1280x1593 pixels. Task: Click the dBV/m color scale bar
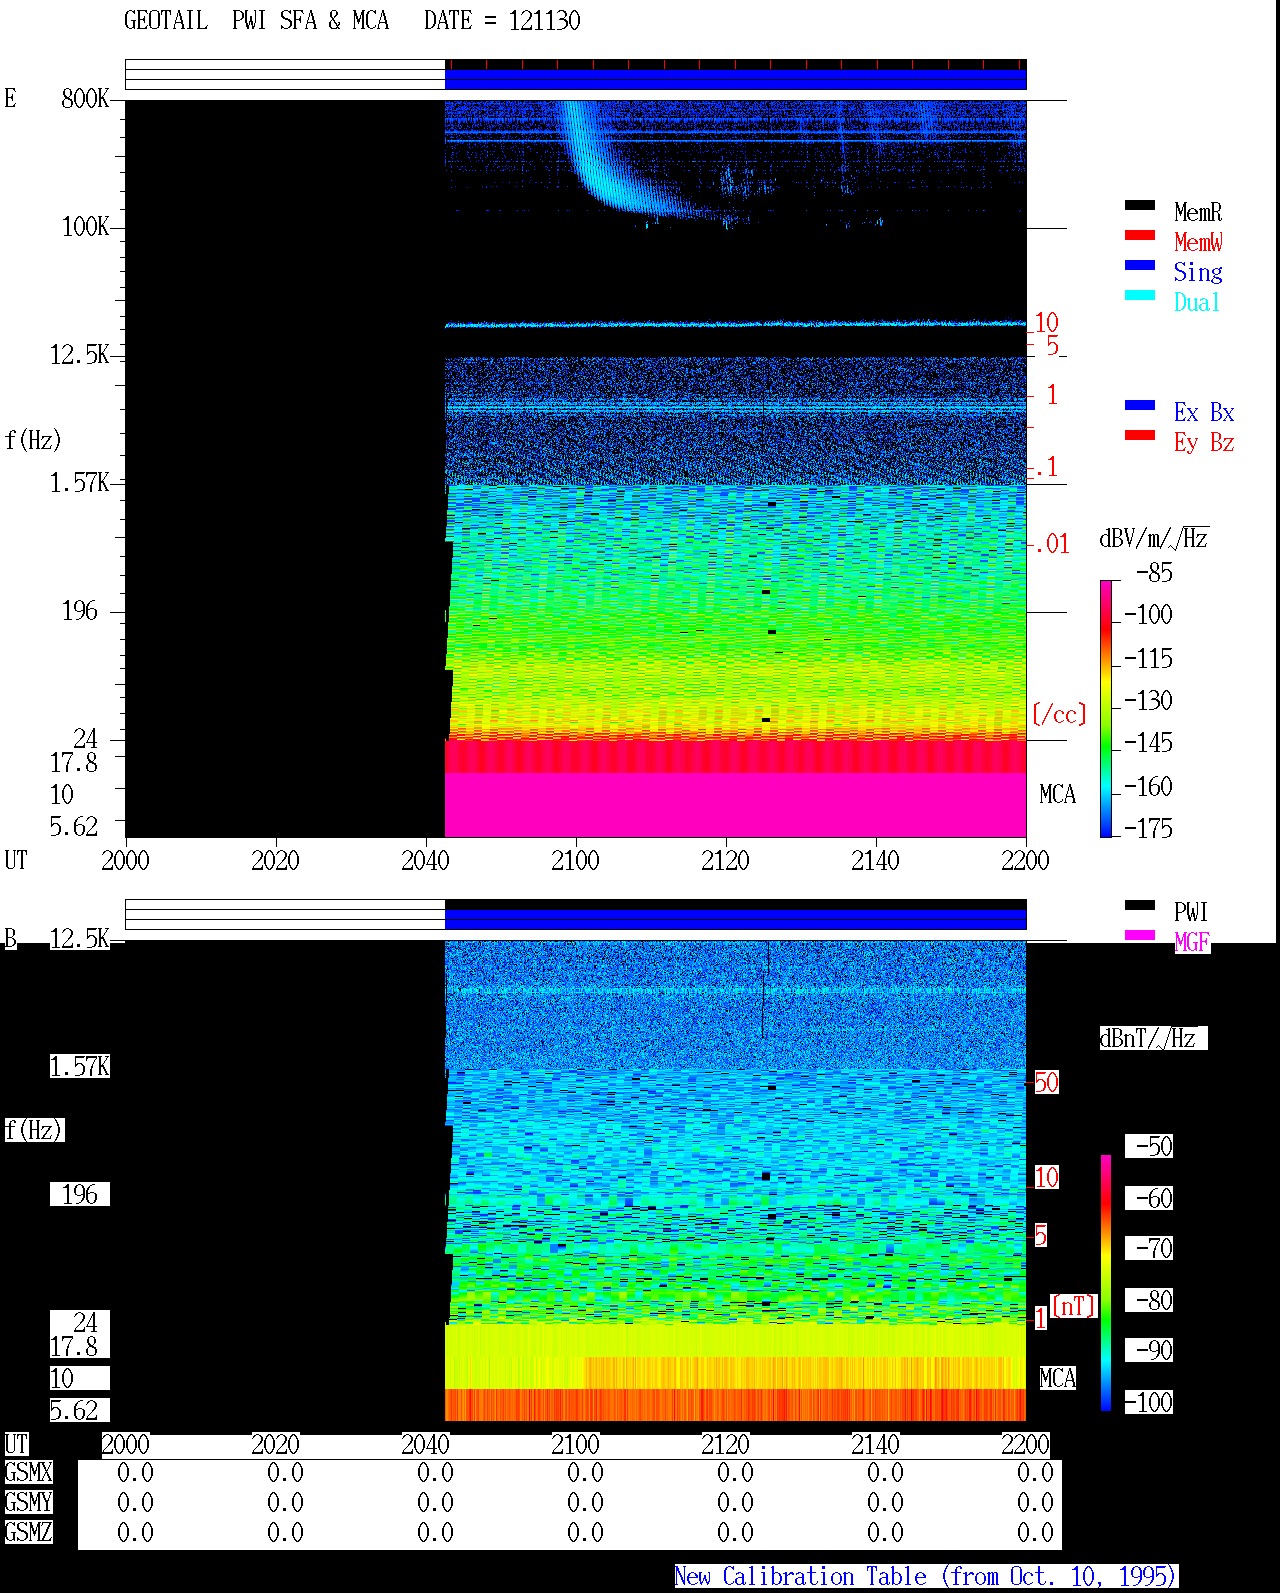[1106, 708]
